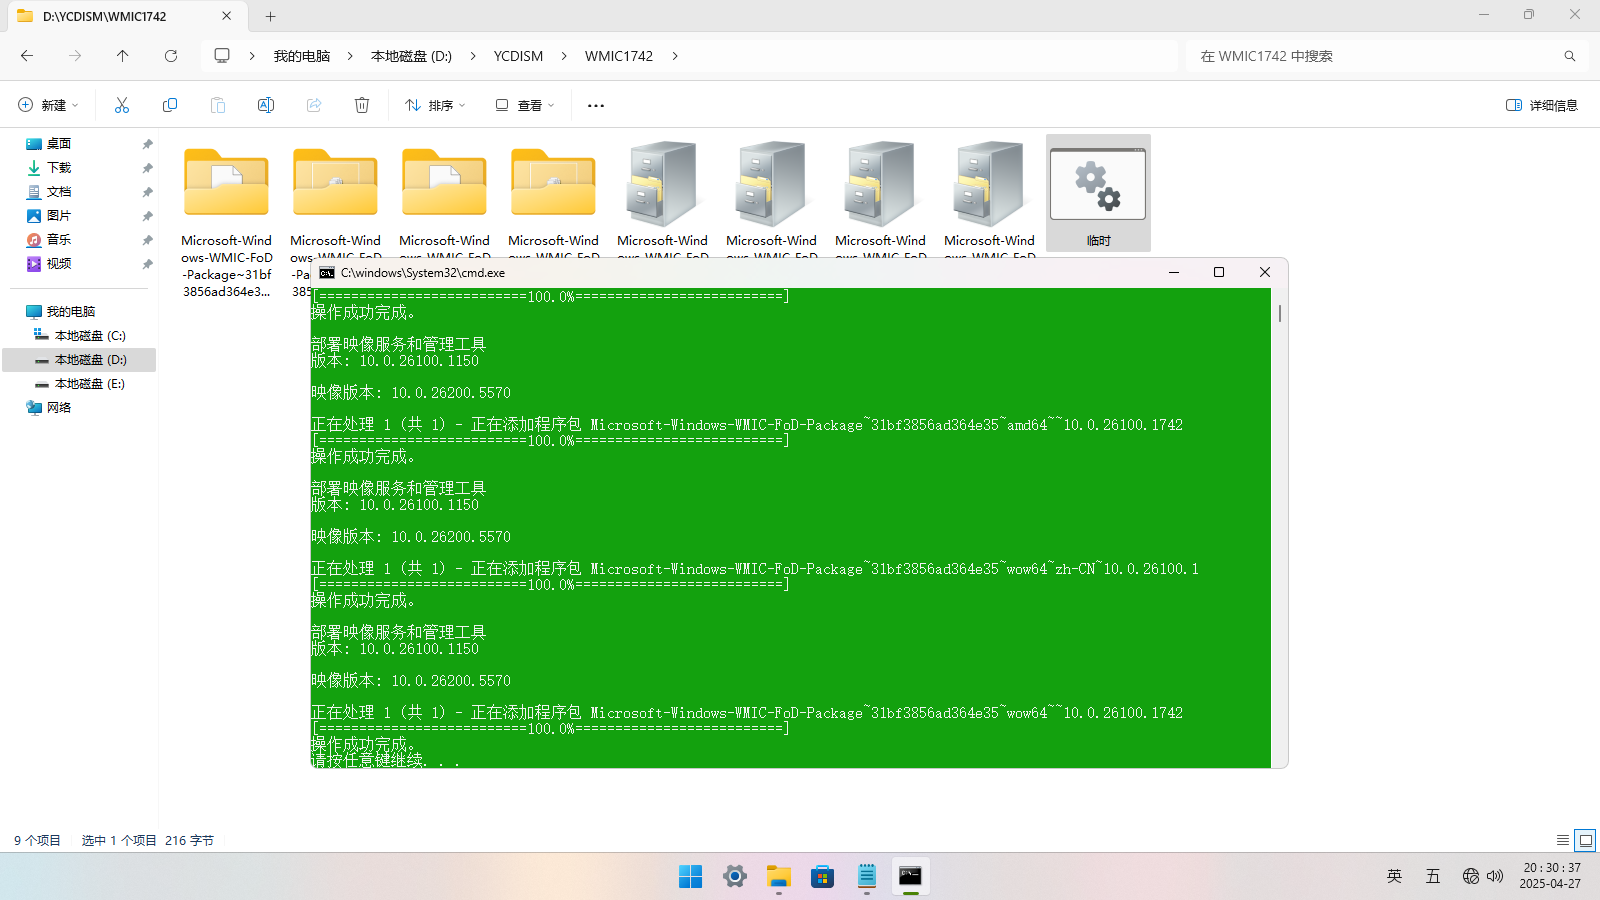
Task: Expand chevron after WMIC1742 in address bar
Action: click(675, 56)
